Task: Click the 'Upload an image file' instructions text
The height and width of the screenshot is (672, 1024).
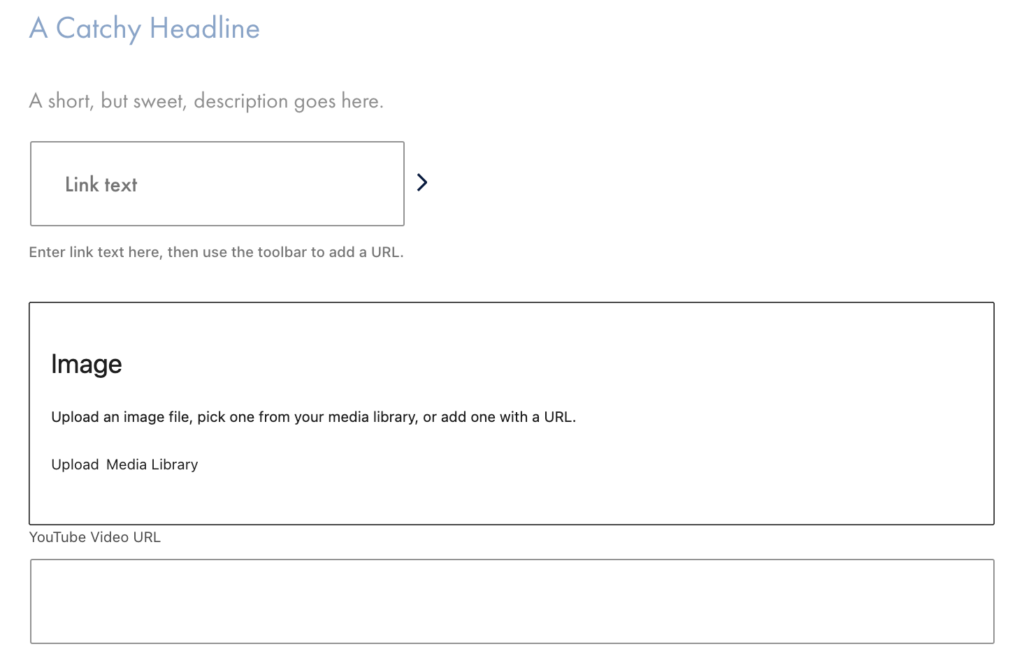Action: pyautogui.click(x=313, y=417)
